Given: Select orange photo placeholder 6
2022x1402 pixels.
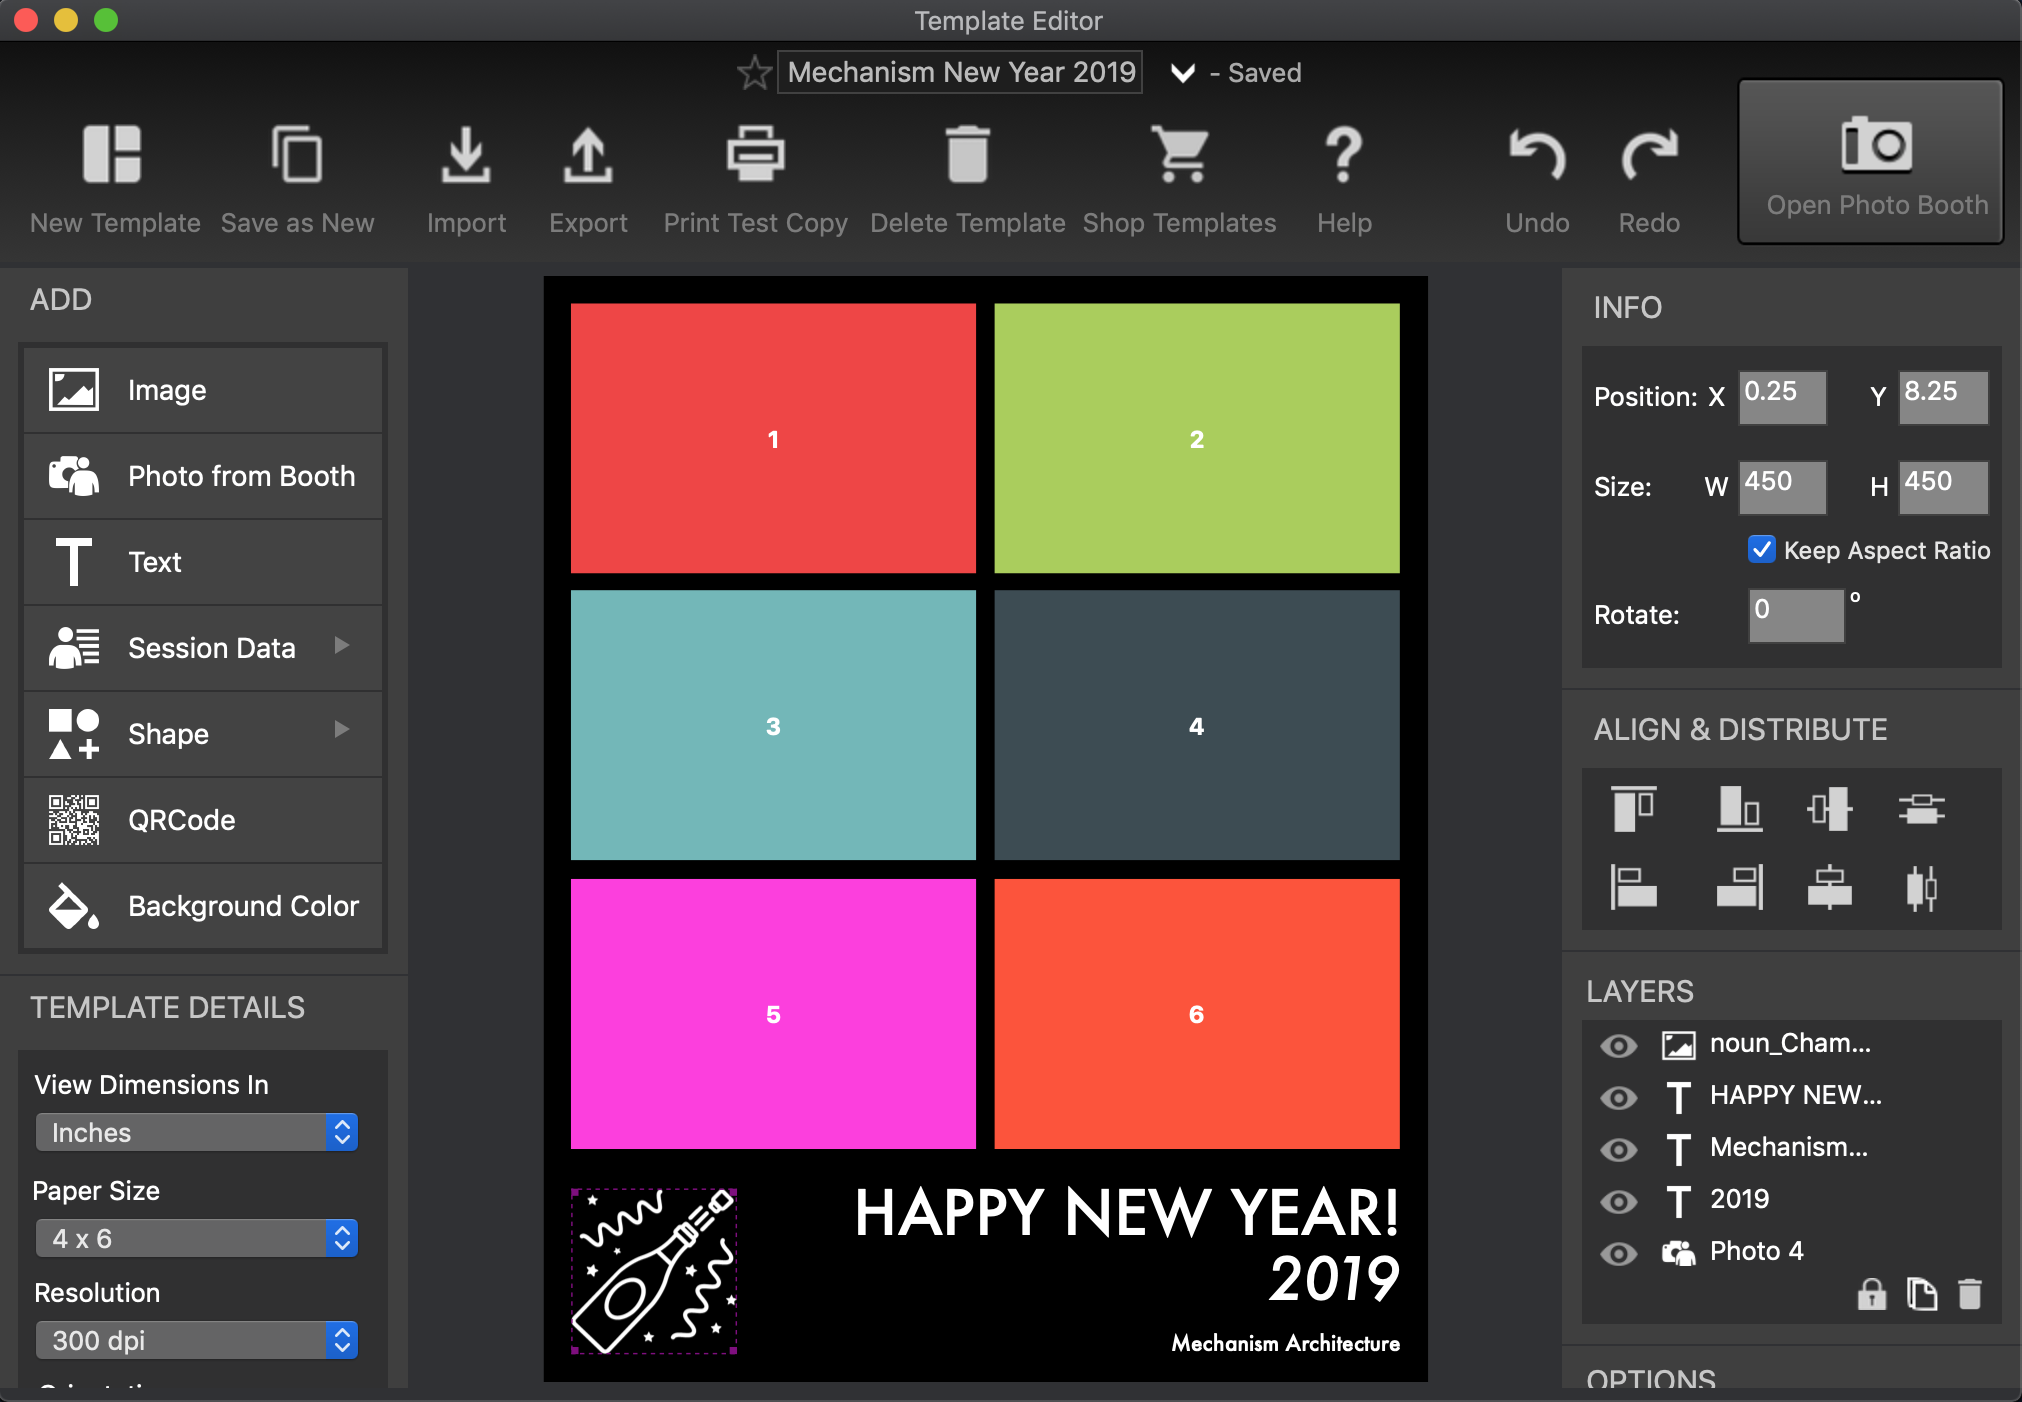Looking at the screenshot, I should (1197, 1014).
